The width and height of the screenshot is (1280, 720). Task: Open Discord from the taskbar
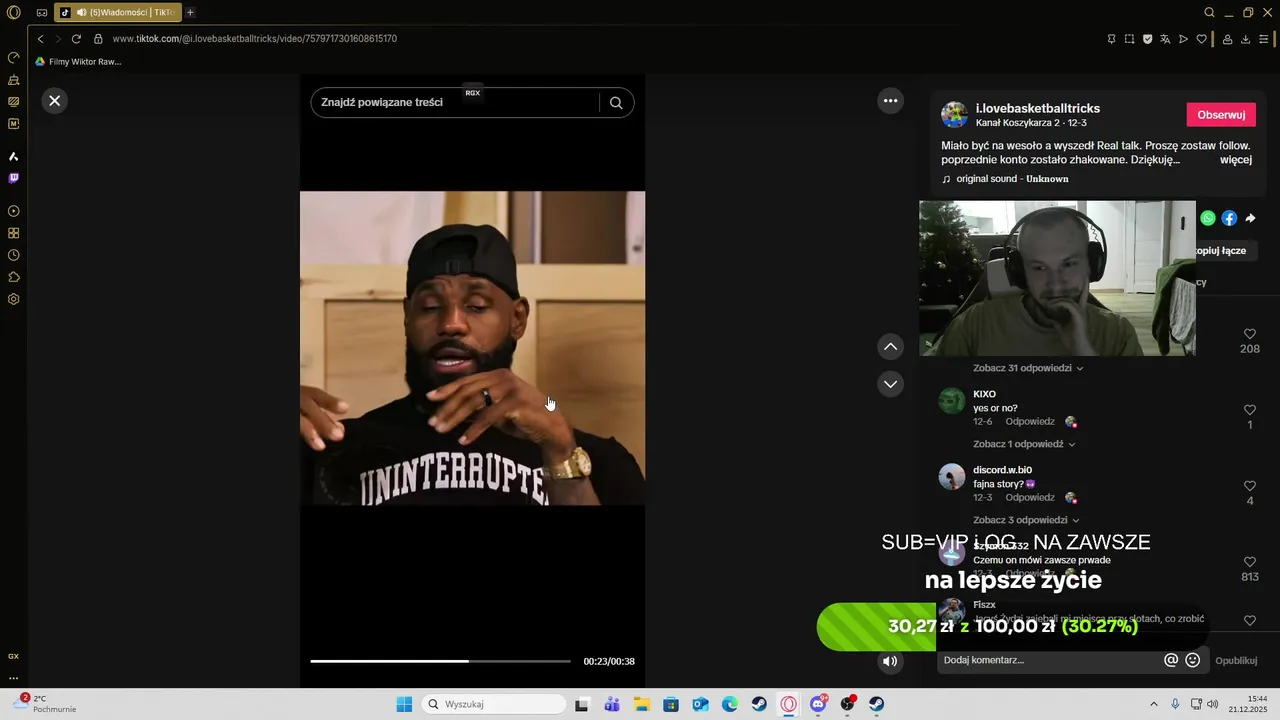point(819,704)
